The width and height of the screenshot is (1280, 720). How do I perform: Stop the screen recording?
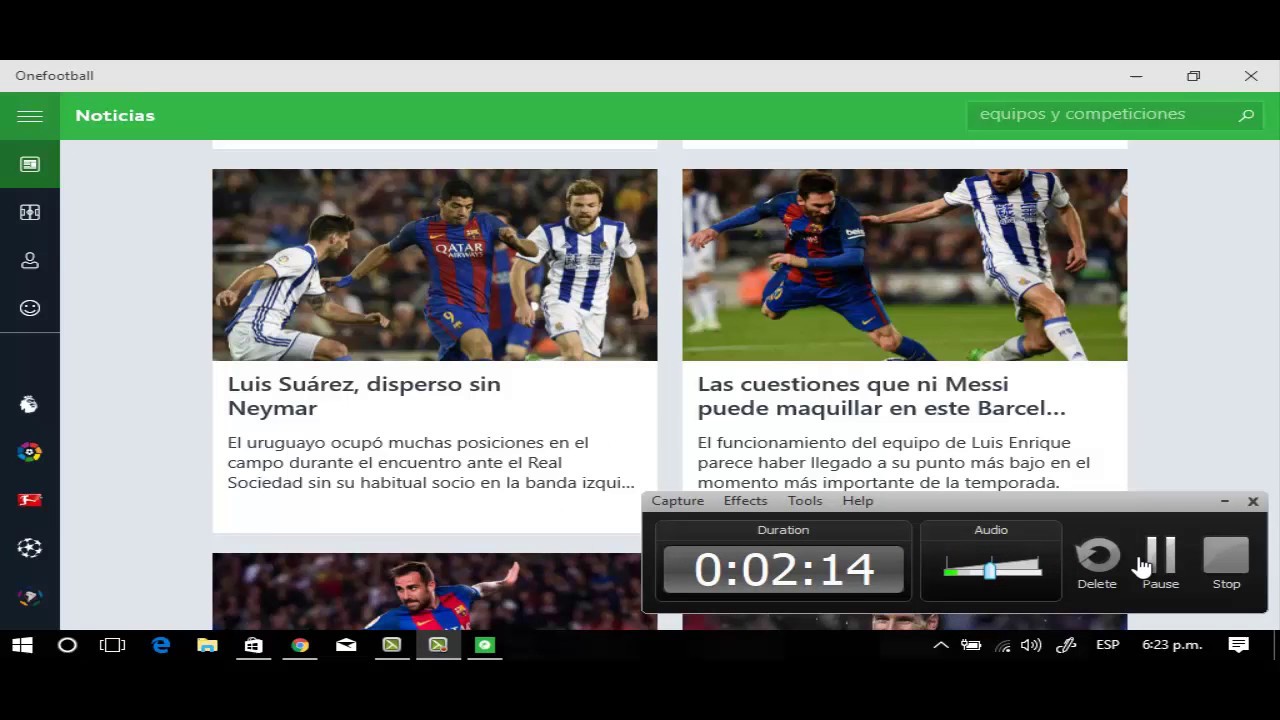click(x=1226, y=563)
